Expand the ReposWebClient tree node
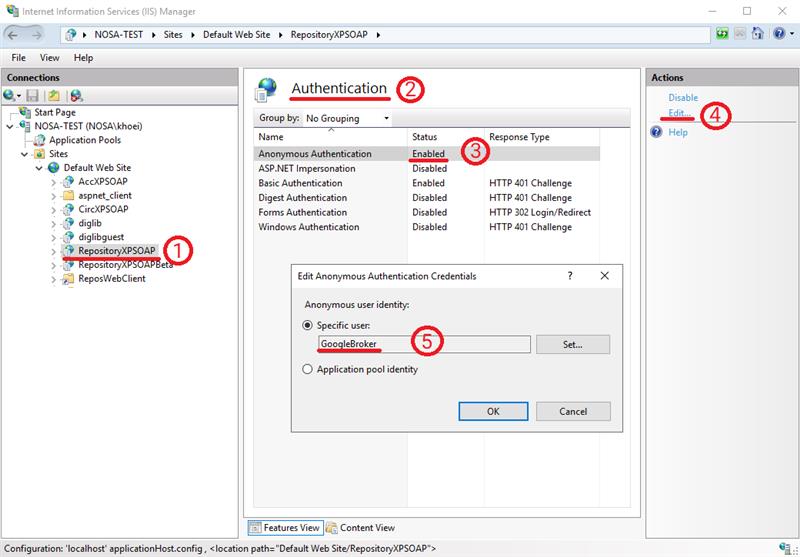Screen dimensions: 800x557 54,279
